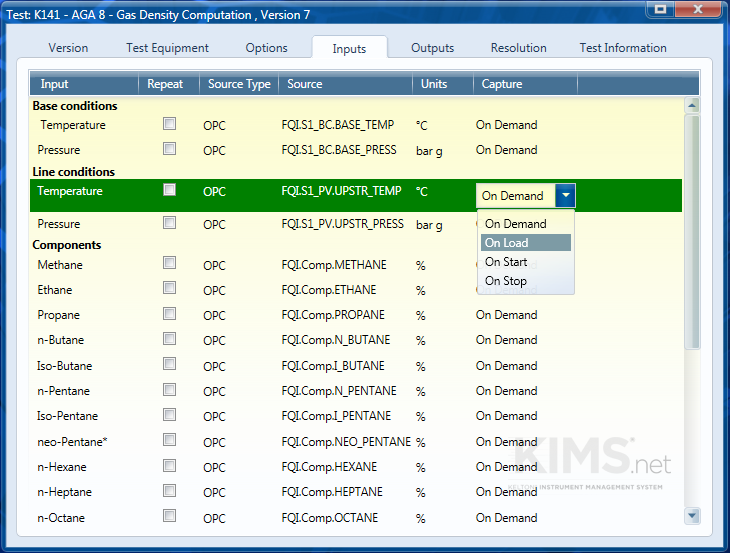Click source FQI.Comp.PROPANE
The image size is (730, 553).
(x=333, y=315)
